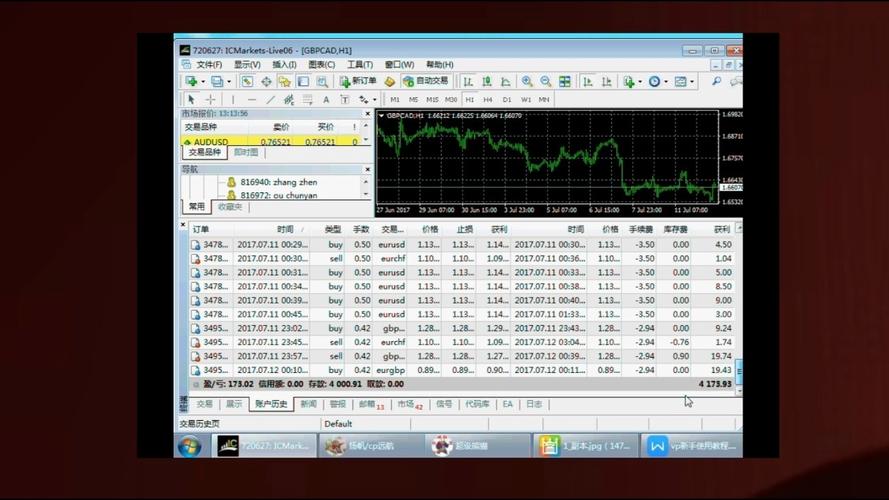Open the Strategy Tester magnifier icon

pyautogui.click(x=322, y=82)
